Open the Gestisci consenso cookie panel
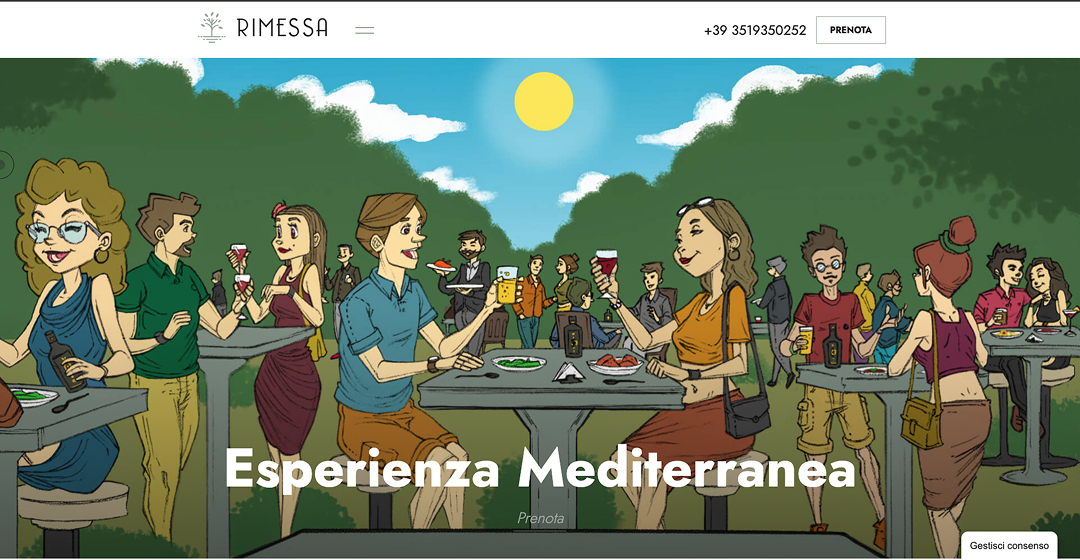This screenshot has width=1080, height=560. tap(1009, 546)
